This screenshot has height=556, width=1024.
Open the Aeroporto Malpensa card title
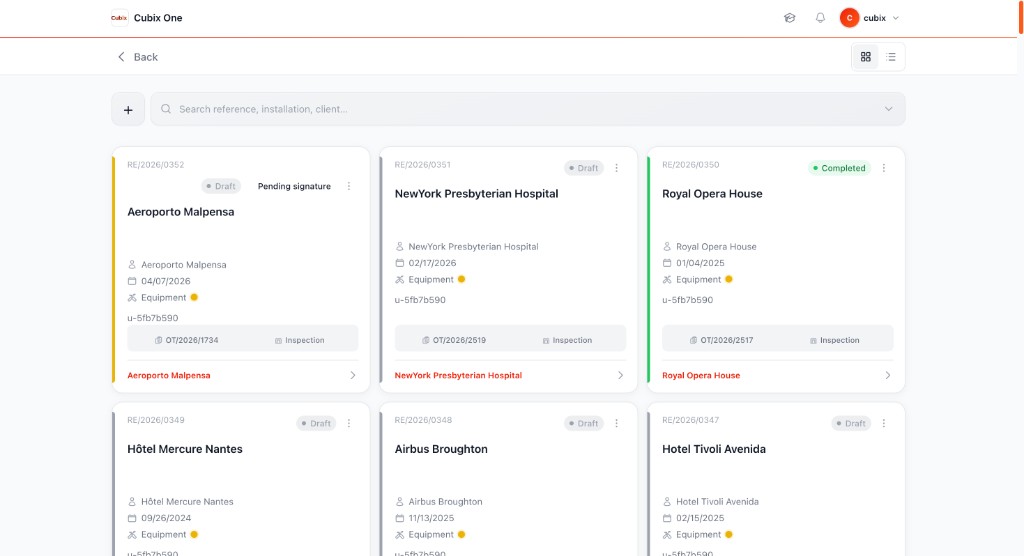pyautogui.click(x=180, y=212)
